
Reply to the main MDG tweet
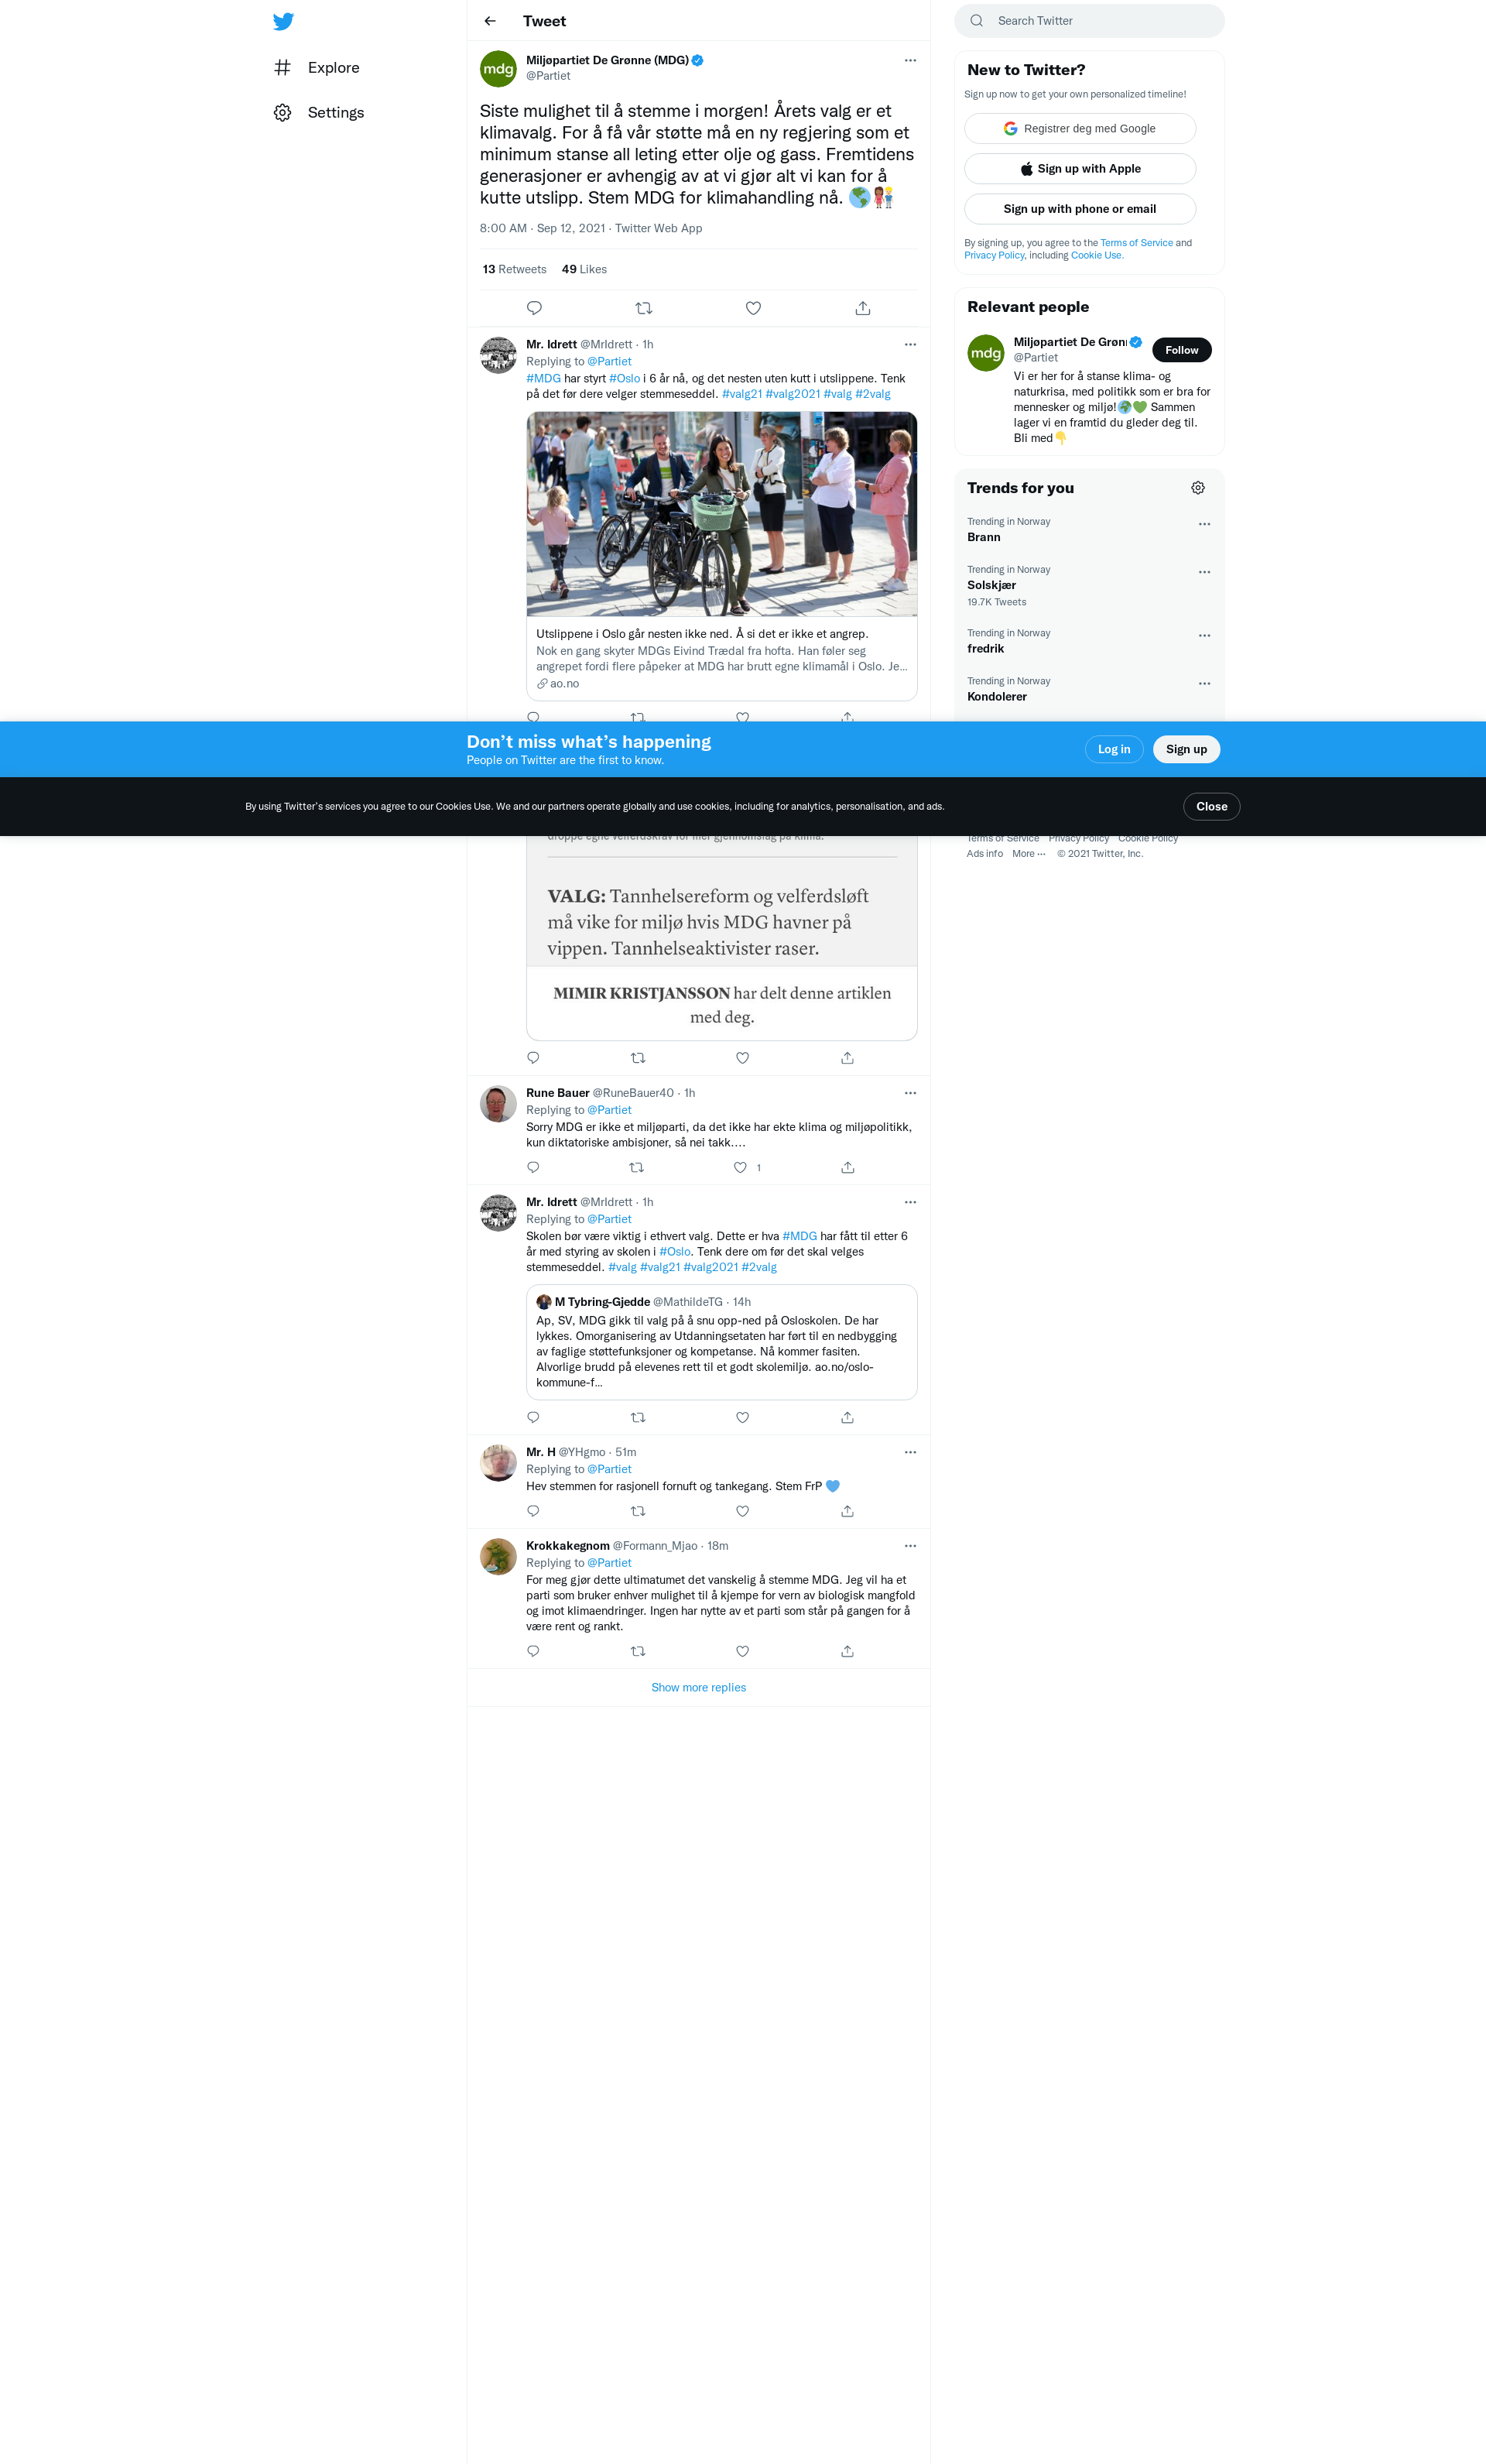534,308
